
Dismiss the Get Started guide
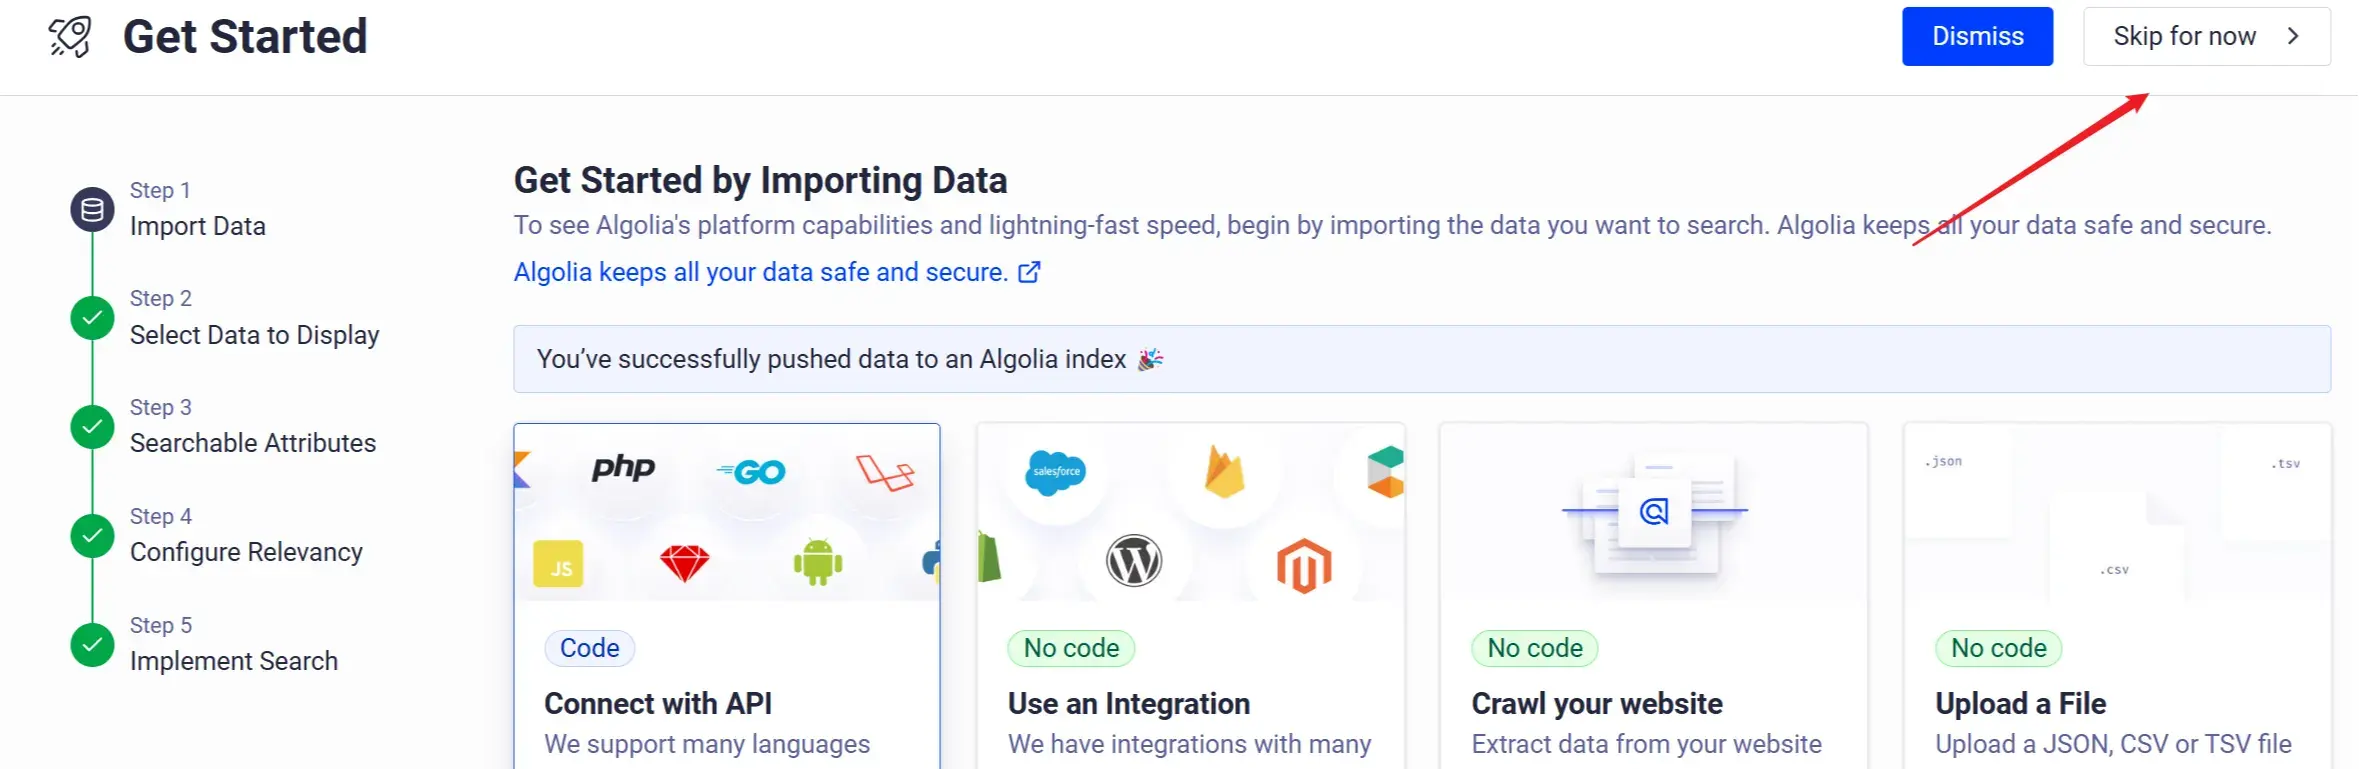[1976, 36]
